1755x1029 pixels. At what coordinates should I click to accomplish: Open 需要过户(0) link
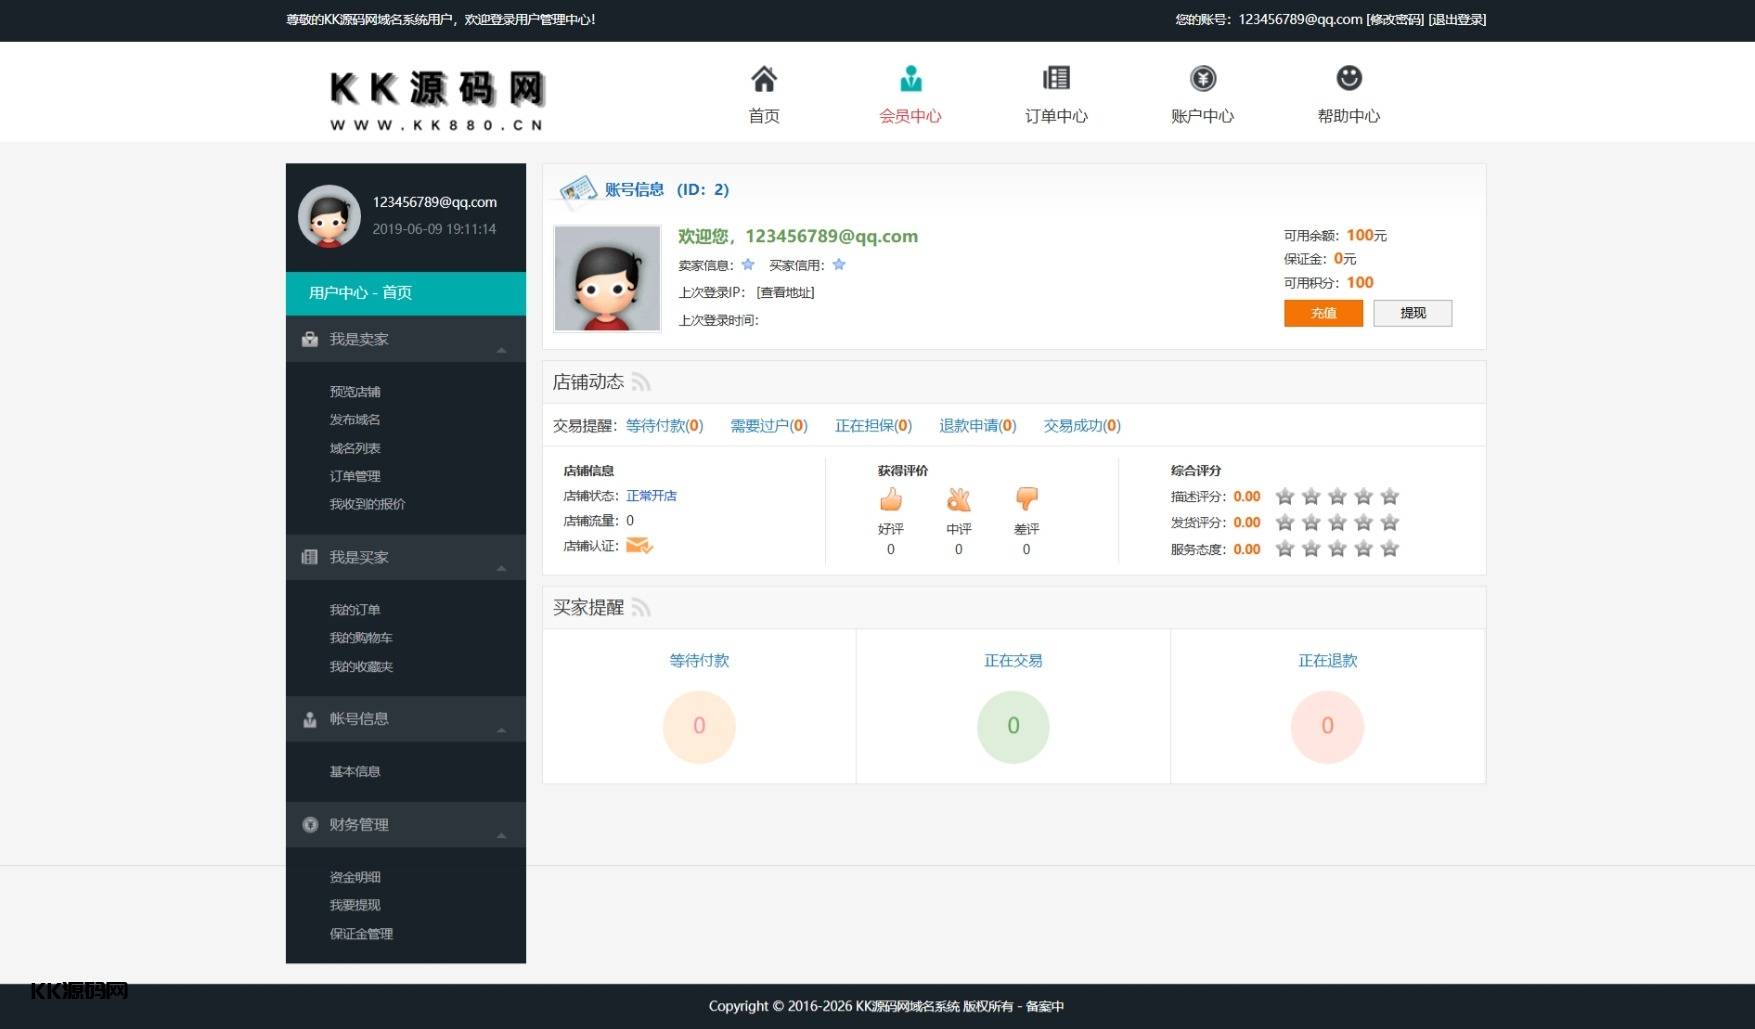coord(769,426)
